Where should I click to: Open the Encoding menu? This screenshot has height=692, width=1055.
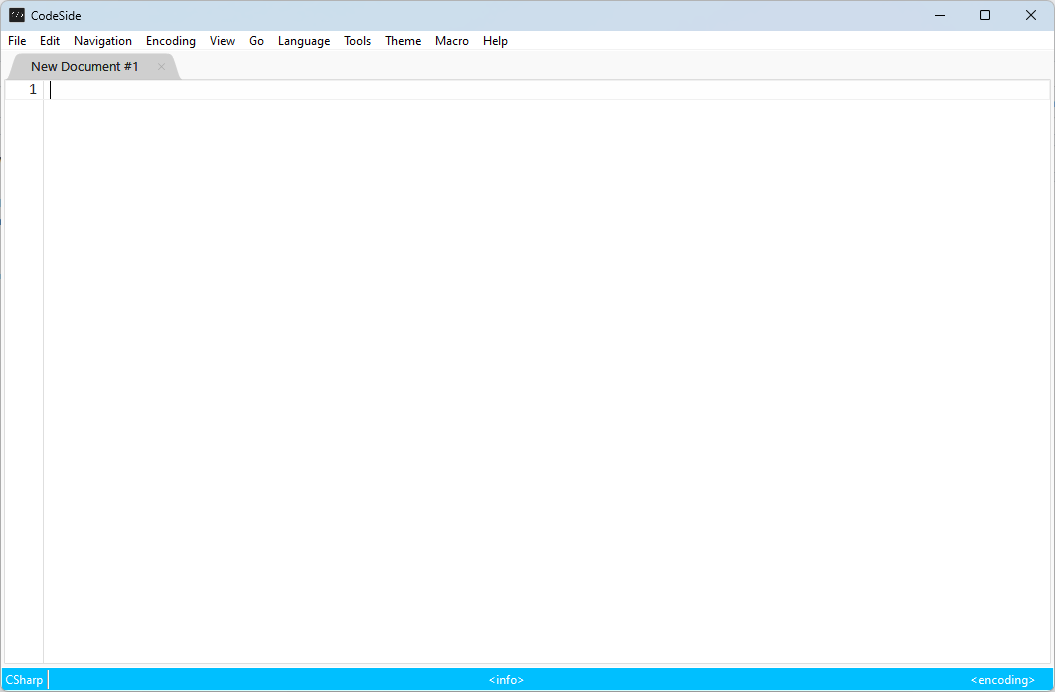[x=170, y=41]
